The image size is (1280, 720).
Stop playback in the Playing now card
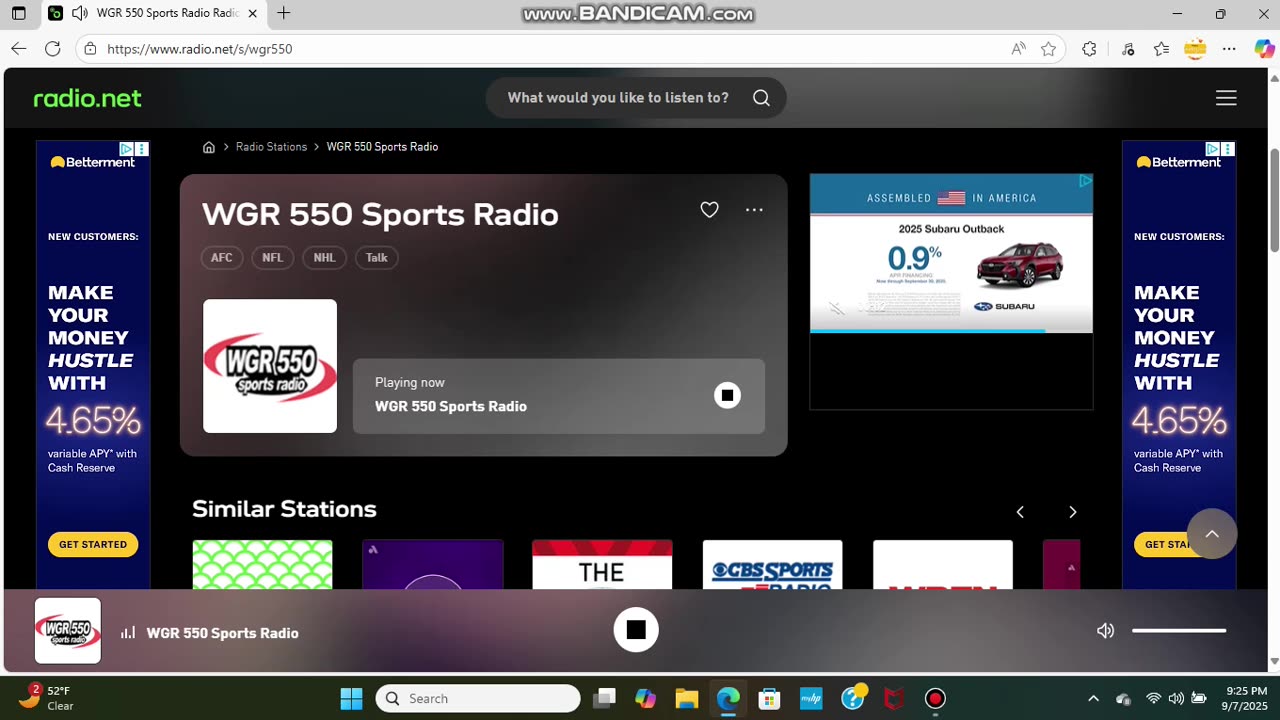point(727,395)
